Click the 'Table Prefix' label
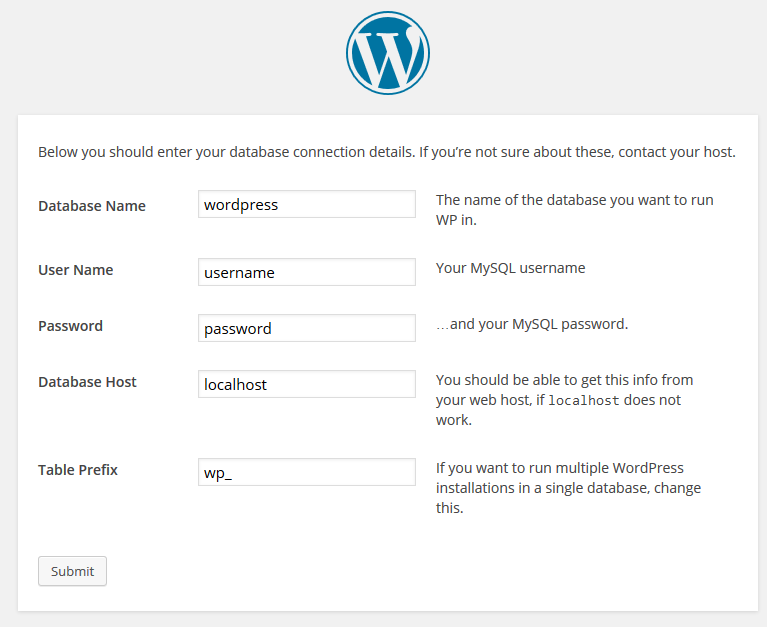The width and height of the screenshot is (767, 627). pyautogui.click(x=78, y=470)
